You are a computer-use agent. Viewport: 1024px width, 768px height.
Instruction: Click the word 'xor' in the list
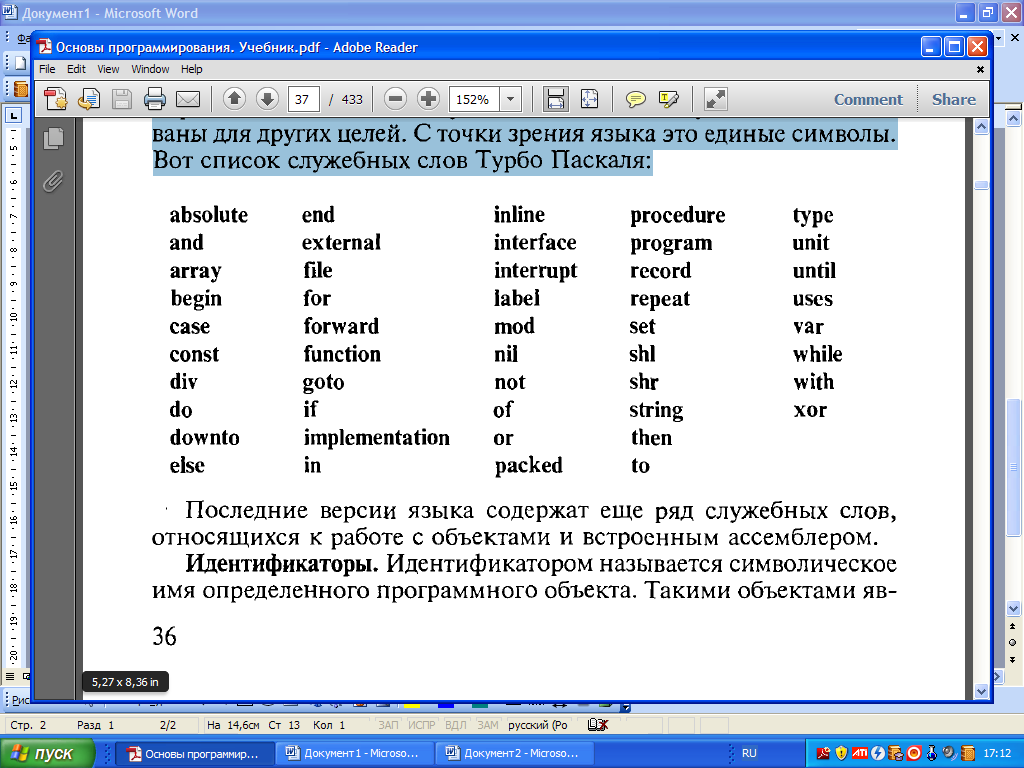(x=810, y=410)
